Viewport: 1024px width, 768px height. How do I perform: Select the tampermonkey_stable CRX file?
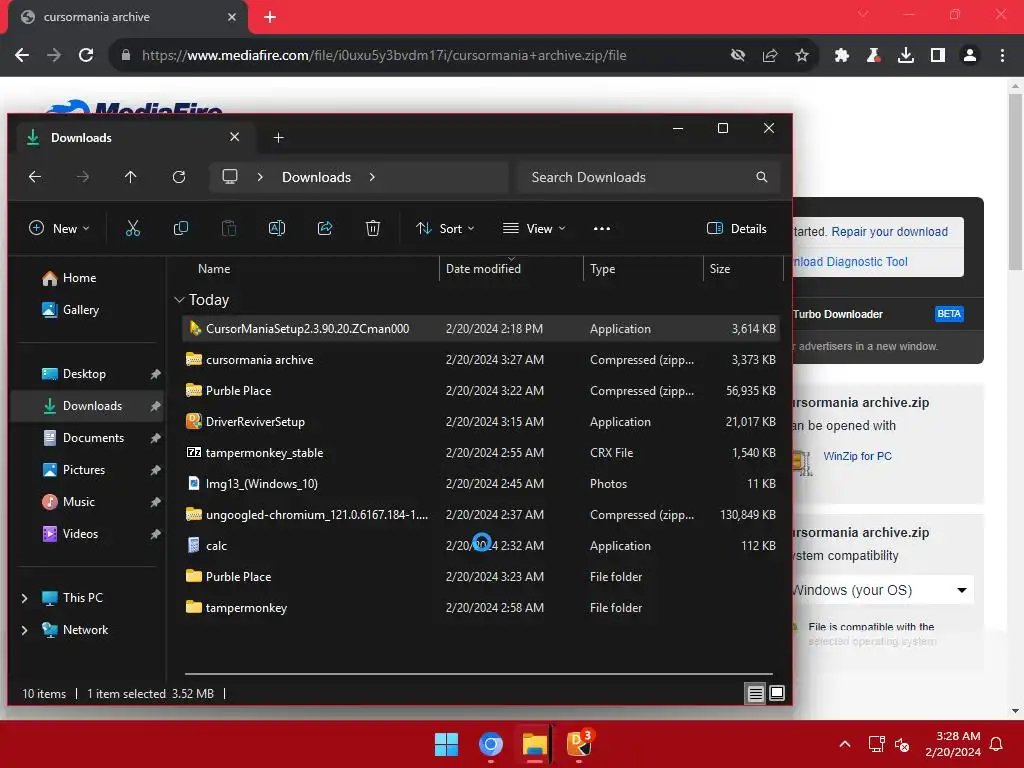point(481,453)
